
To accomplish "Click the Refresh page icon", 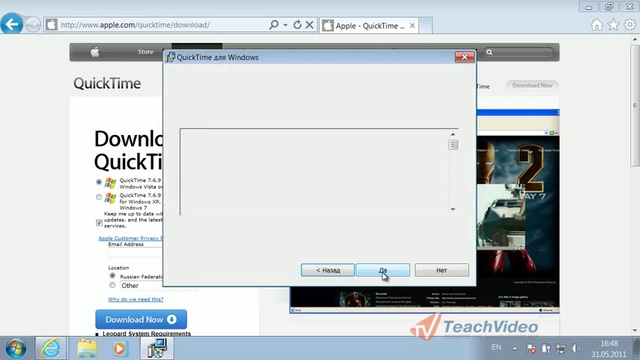I will [298, 25].
